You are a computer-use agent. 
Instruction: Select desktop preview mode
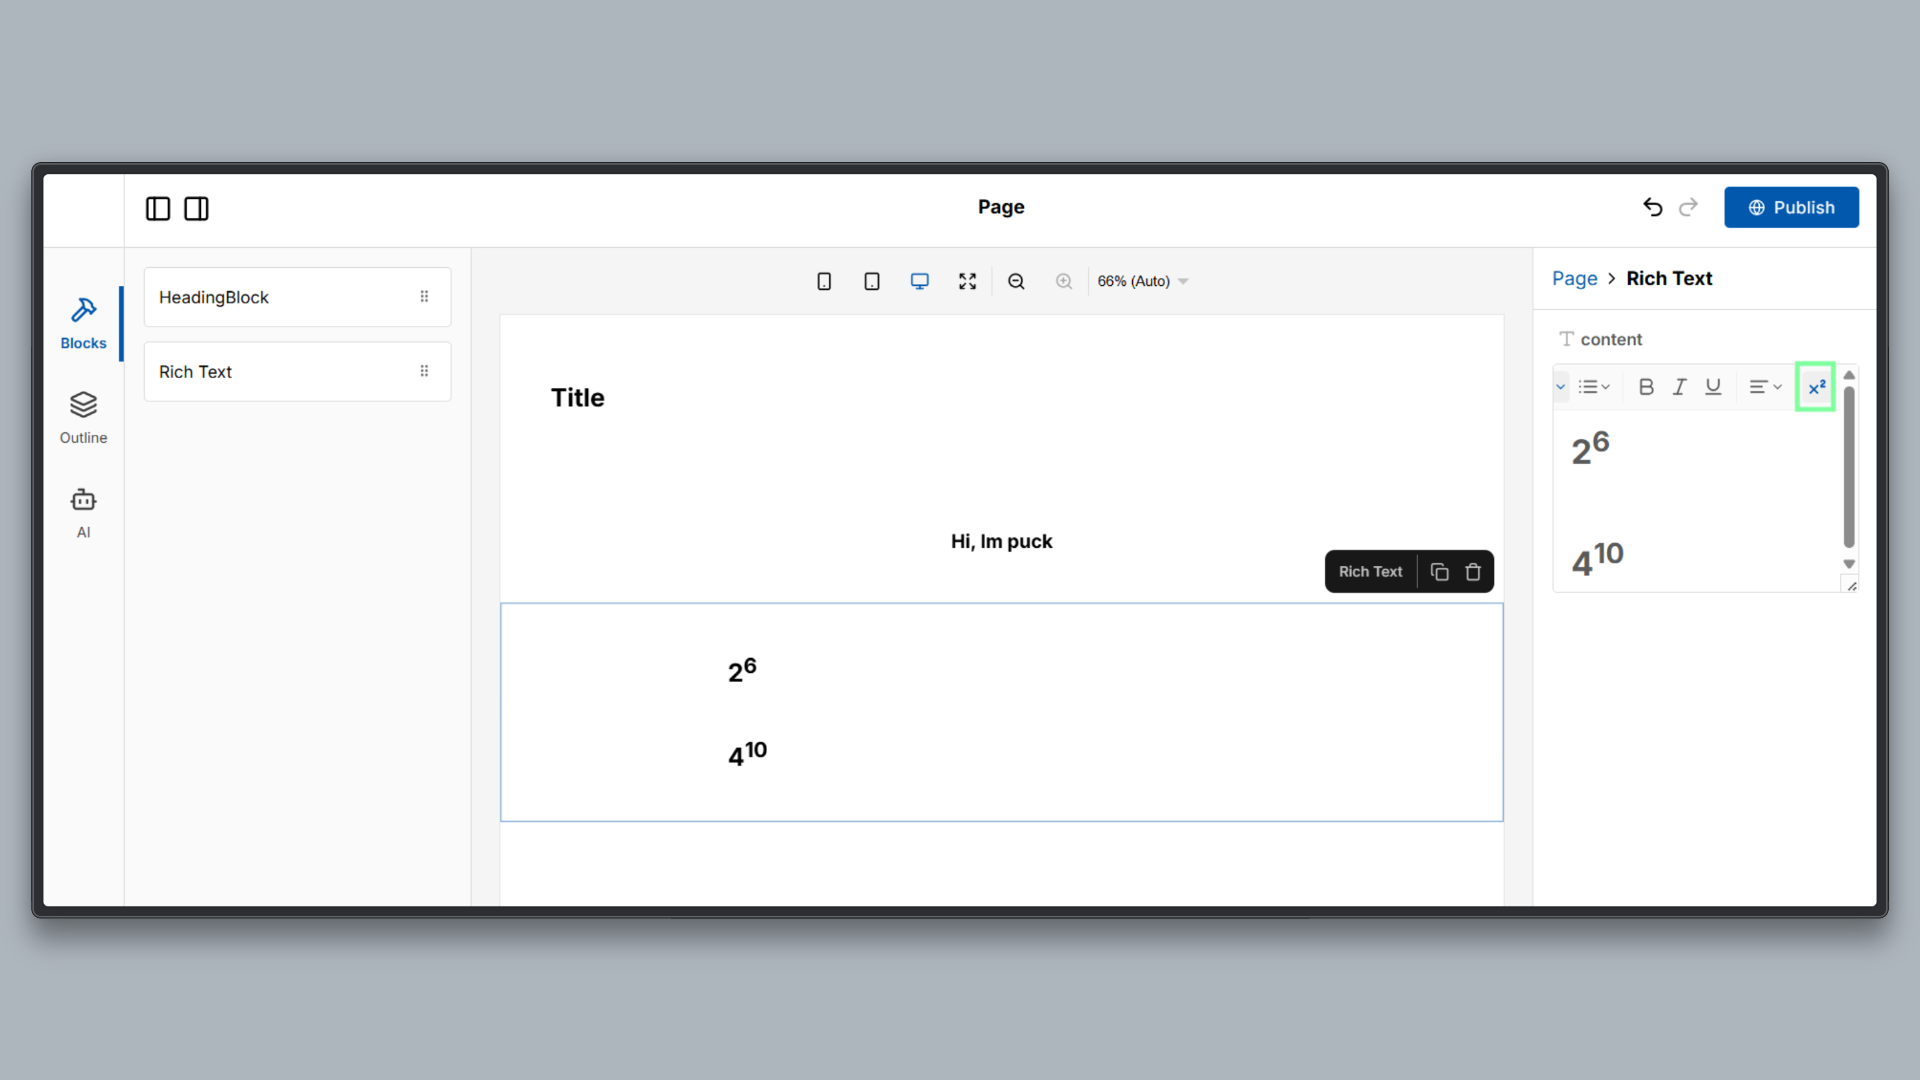pyautogui.click(x=919, y=281)
